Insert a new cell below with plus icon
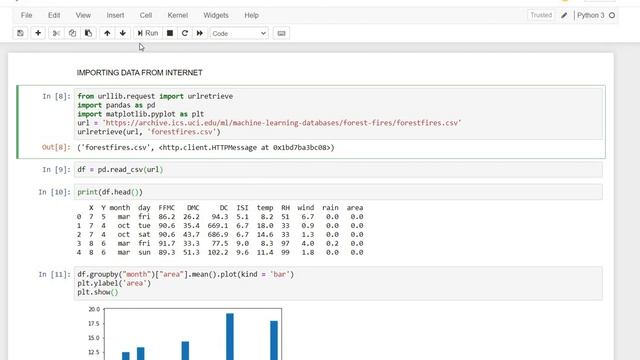Viewport: 640px width, 360px height. [x=38, y=33]
